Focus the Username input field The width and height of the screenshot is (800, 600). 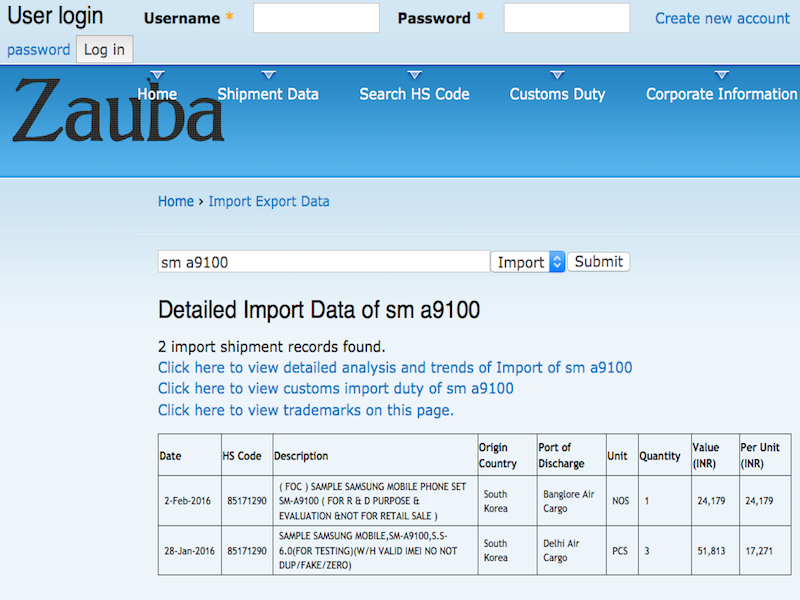click(x=316, y=18)
